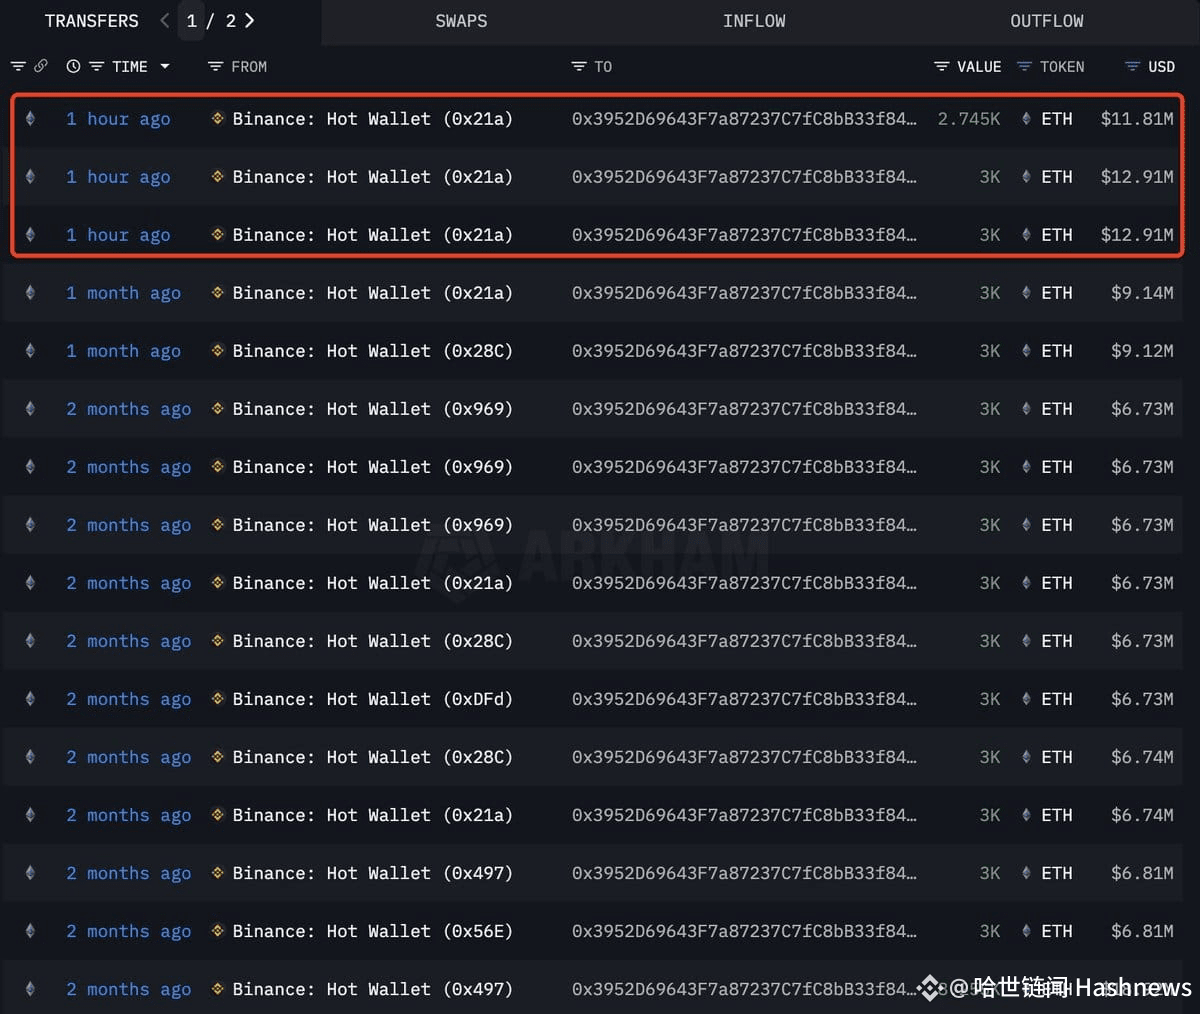Open recipient address in the $11.81M row
The image size is (1200, 1014).
[x=744, y=119]
